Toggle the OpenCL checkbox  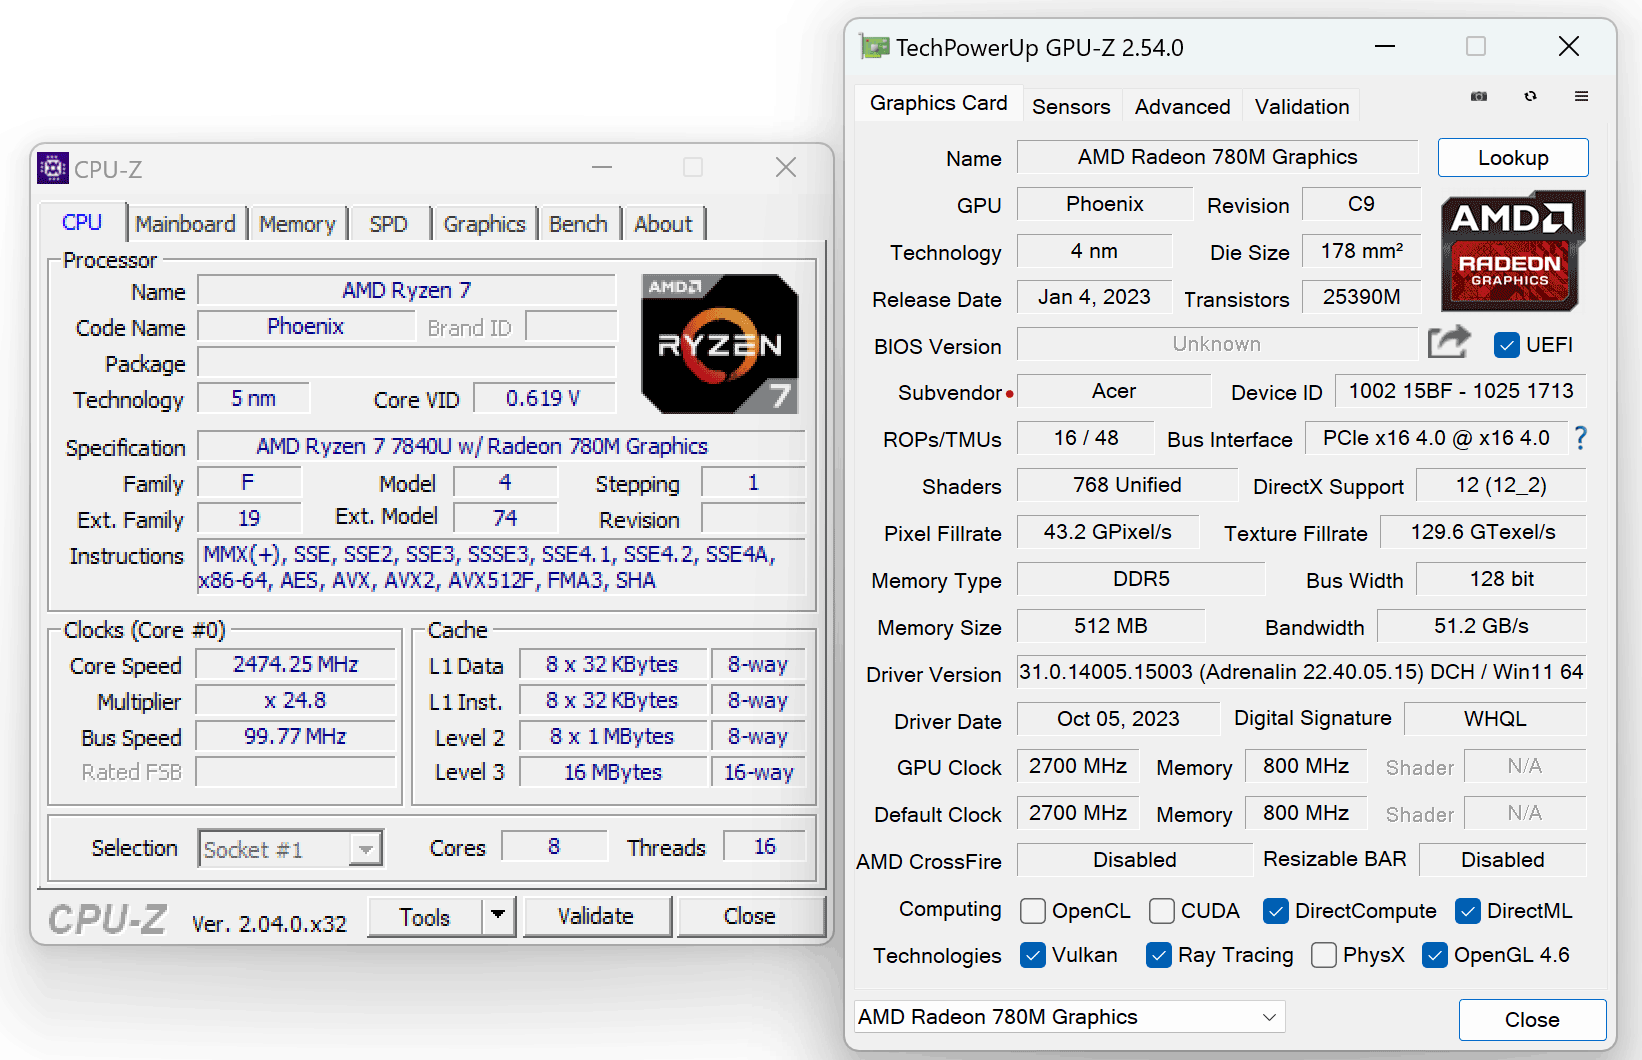[x=1033, y=911]
